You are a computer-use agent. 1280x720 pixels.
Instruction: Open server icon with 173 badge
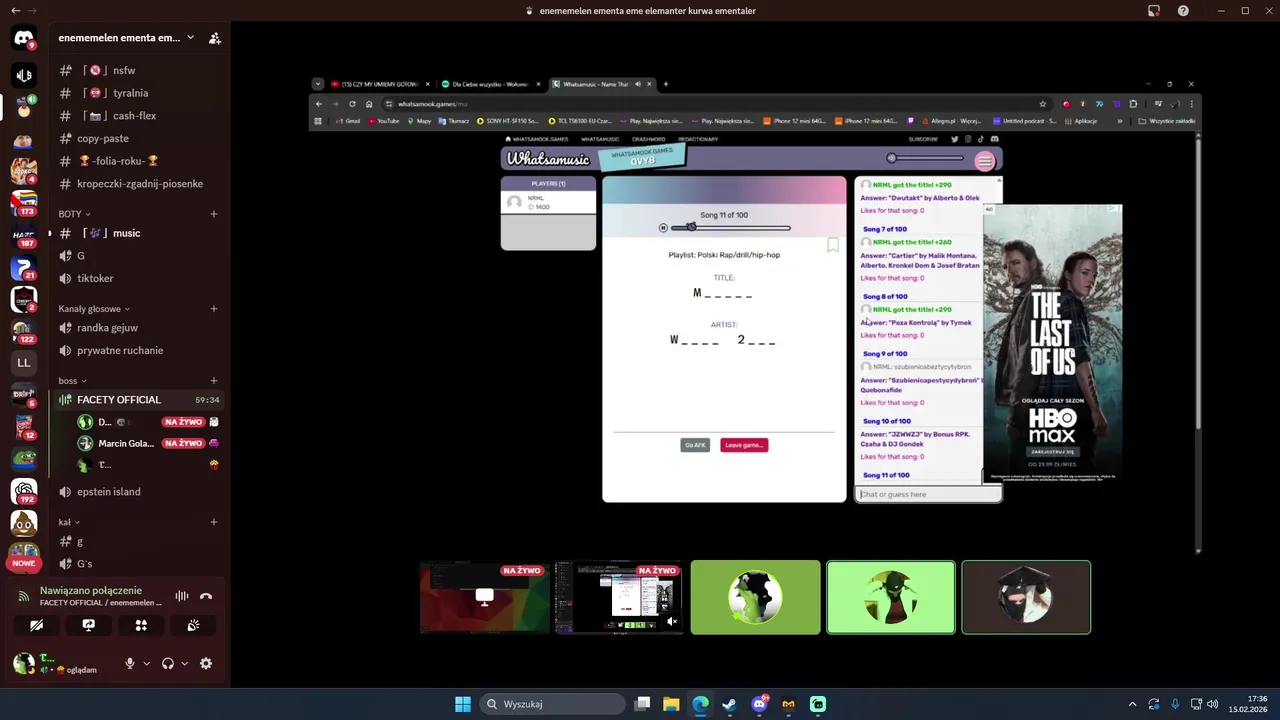pyautogui.click(x=24, y=203)
